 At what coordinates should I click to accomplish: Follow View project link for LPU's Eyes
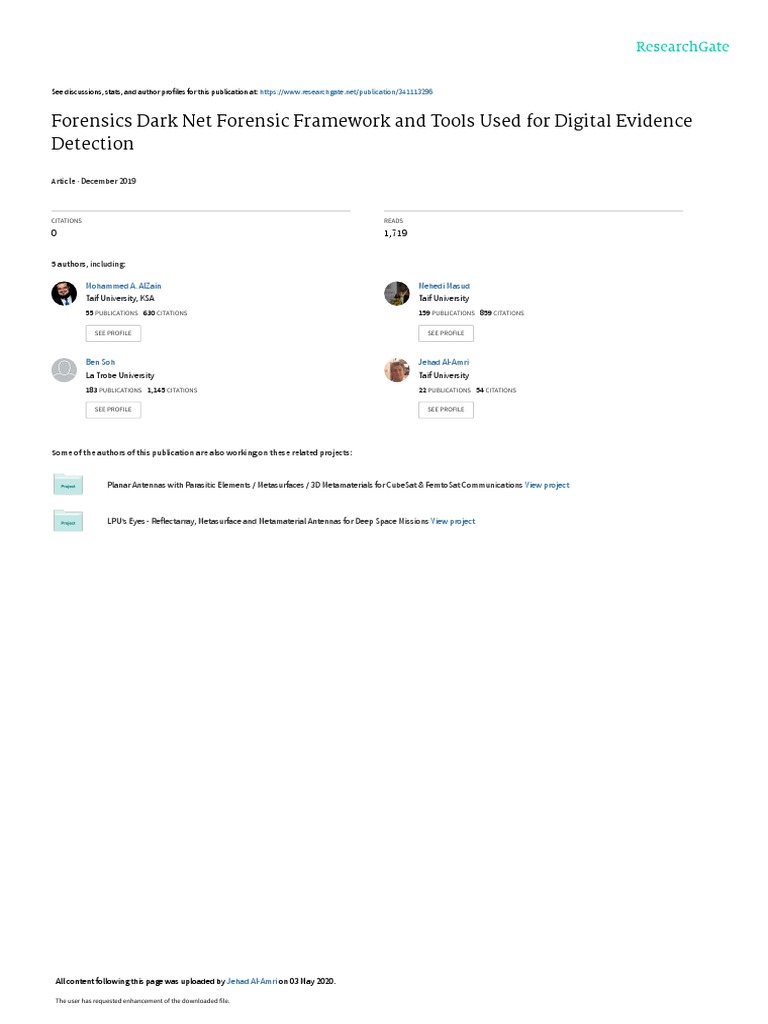tap(453, 521)
